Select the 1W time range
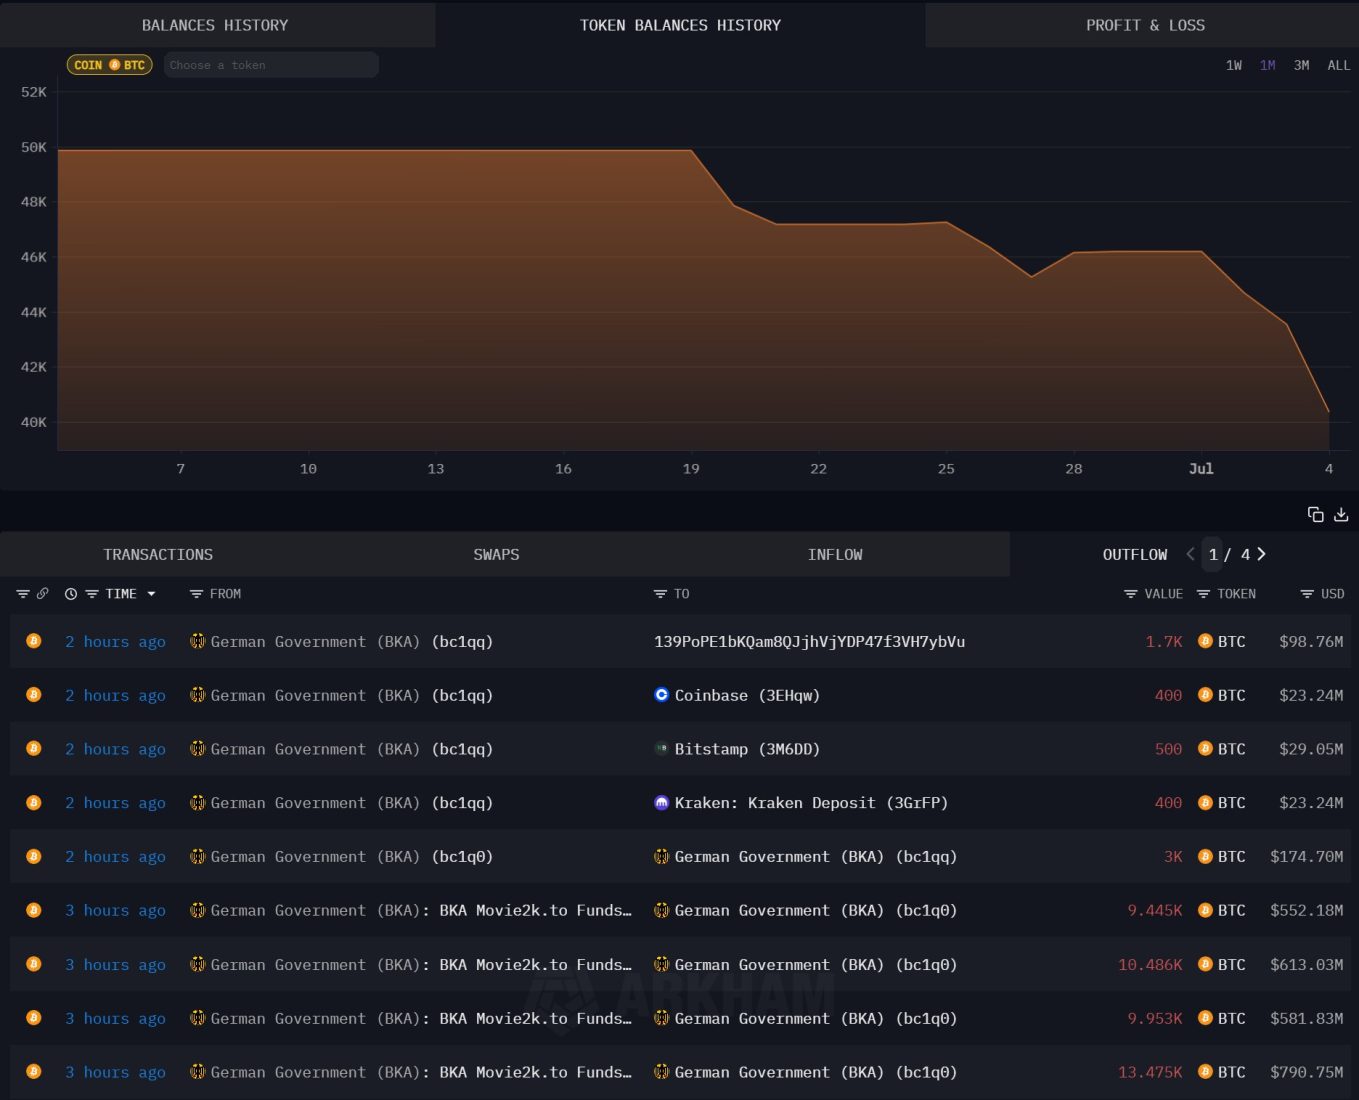The width and height of the screenshot is (1359, 1100). click(1233, 65)
